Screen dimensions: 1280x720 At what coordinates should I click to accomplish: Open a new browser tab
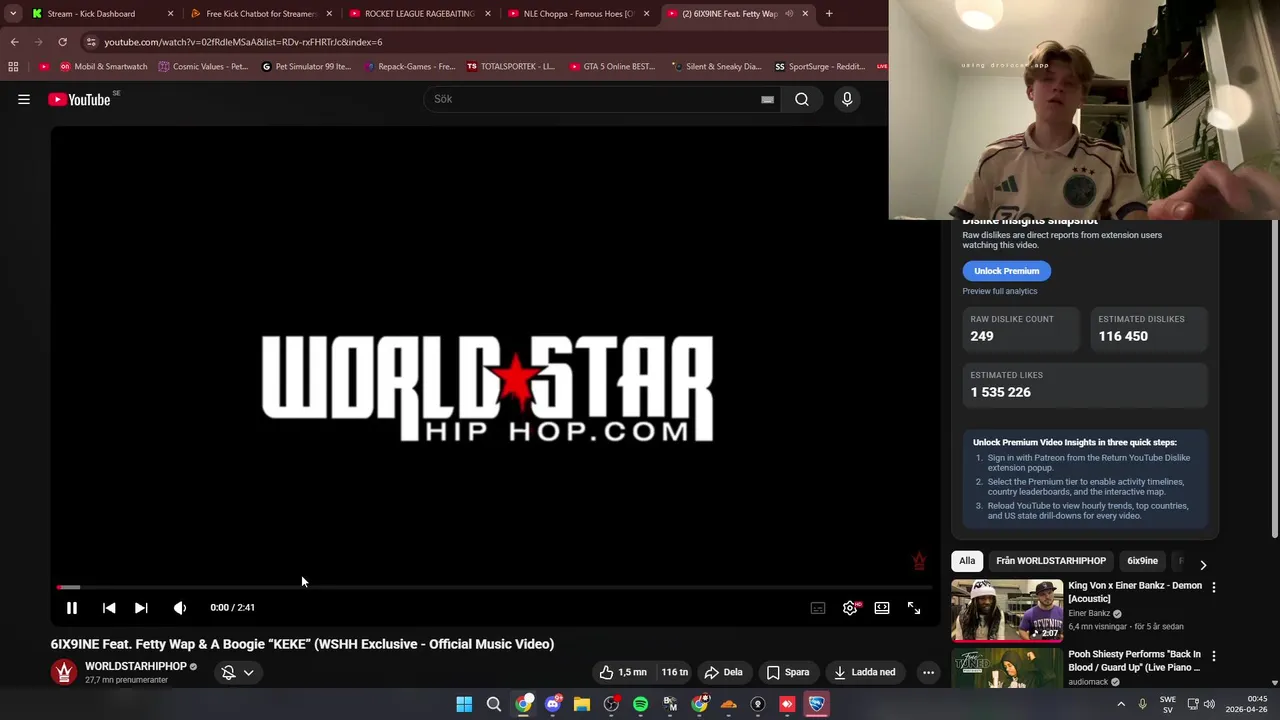829,14
